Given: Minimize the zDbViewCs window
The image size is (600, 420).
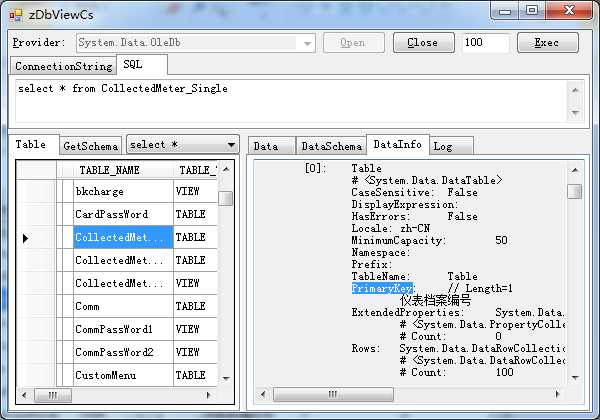Looking at the screenshot, I should coord(505,11).
